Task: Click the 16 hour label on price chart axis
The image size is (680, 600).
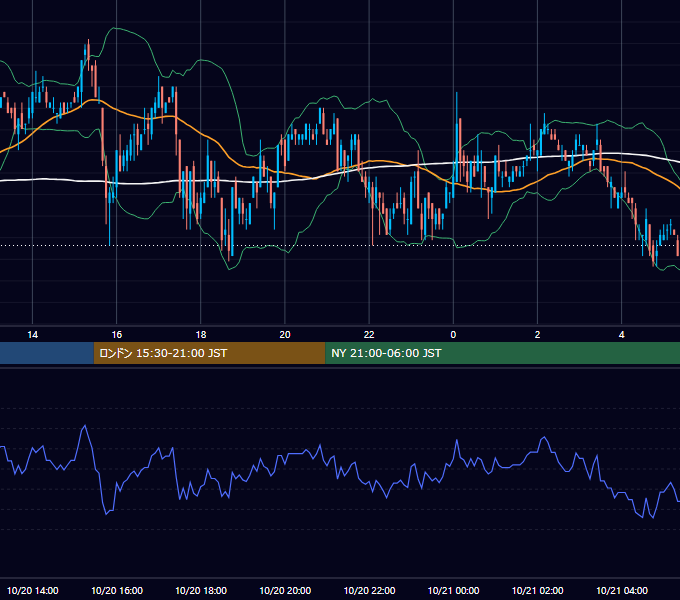Action: 117,335
